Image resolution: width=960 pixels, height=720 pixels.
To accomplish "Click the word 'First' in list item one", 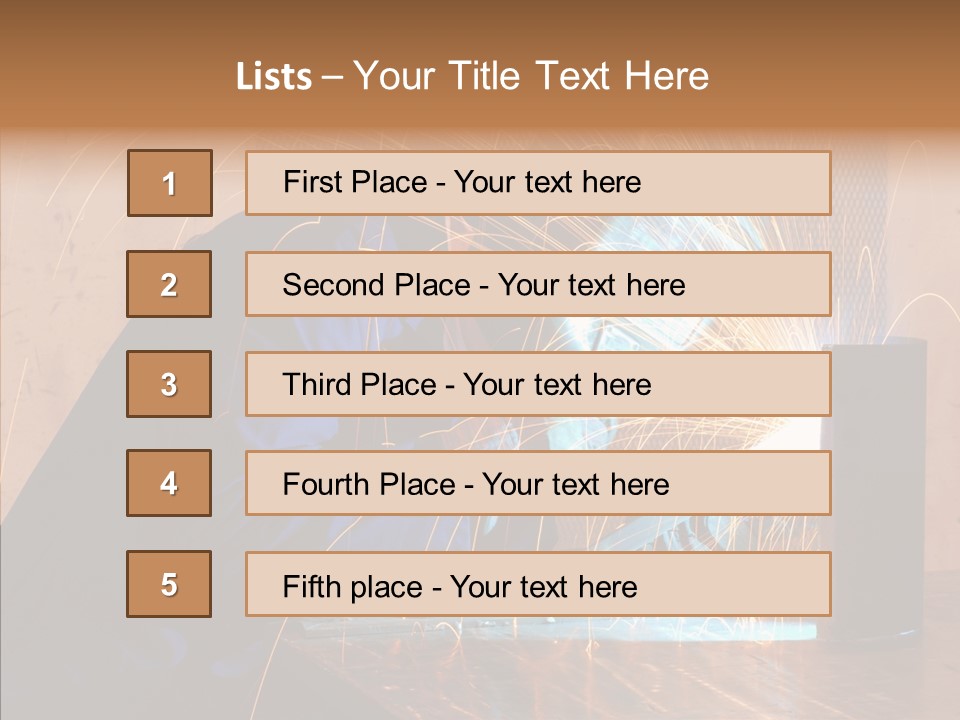I will 311,182.
